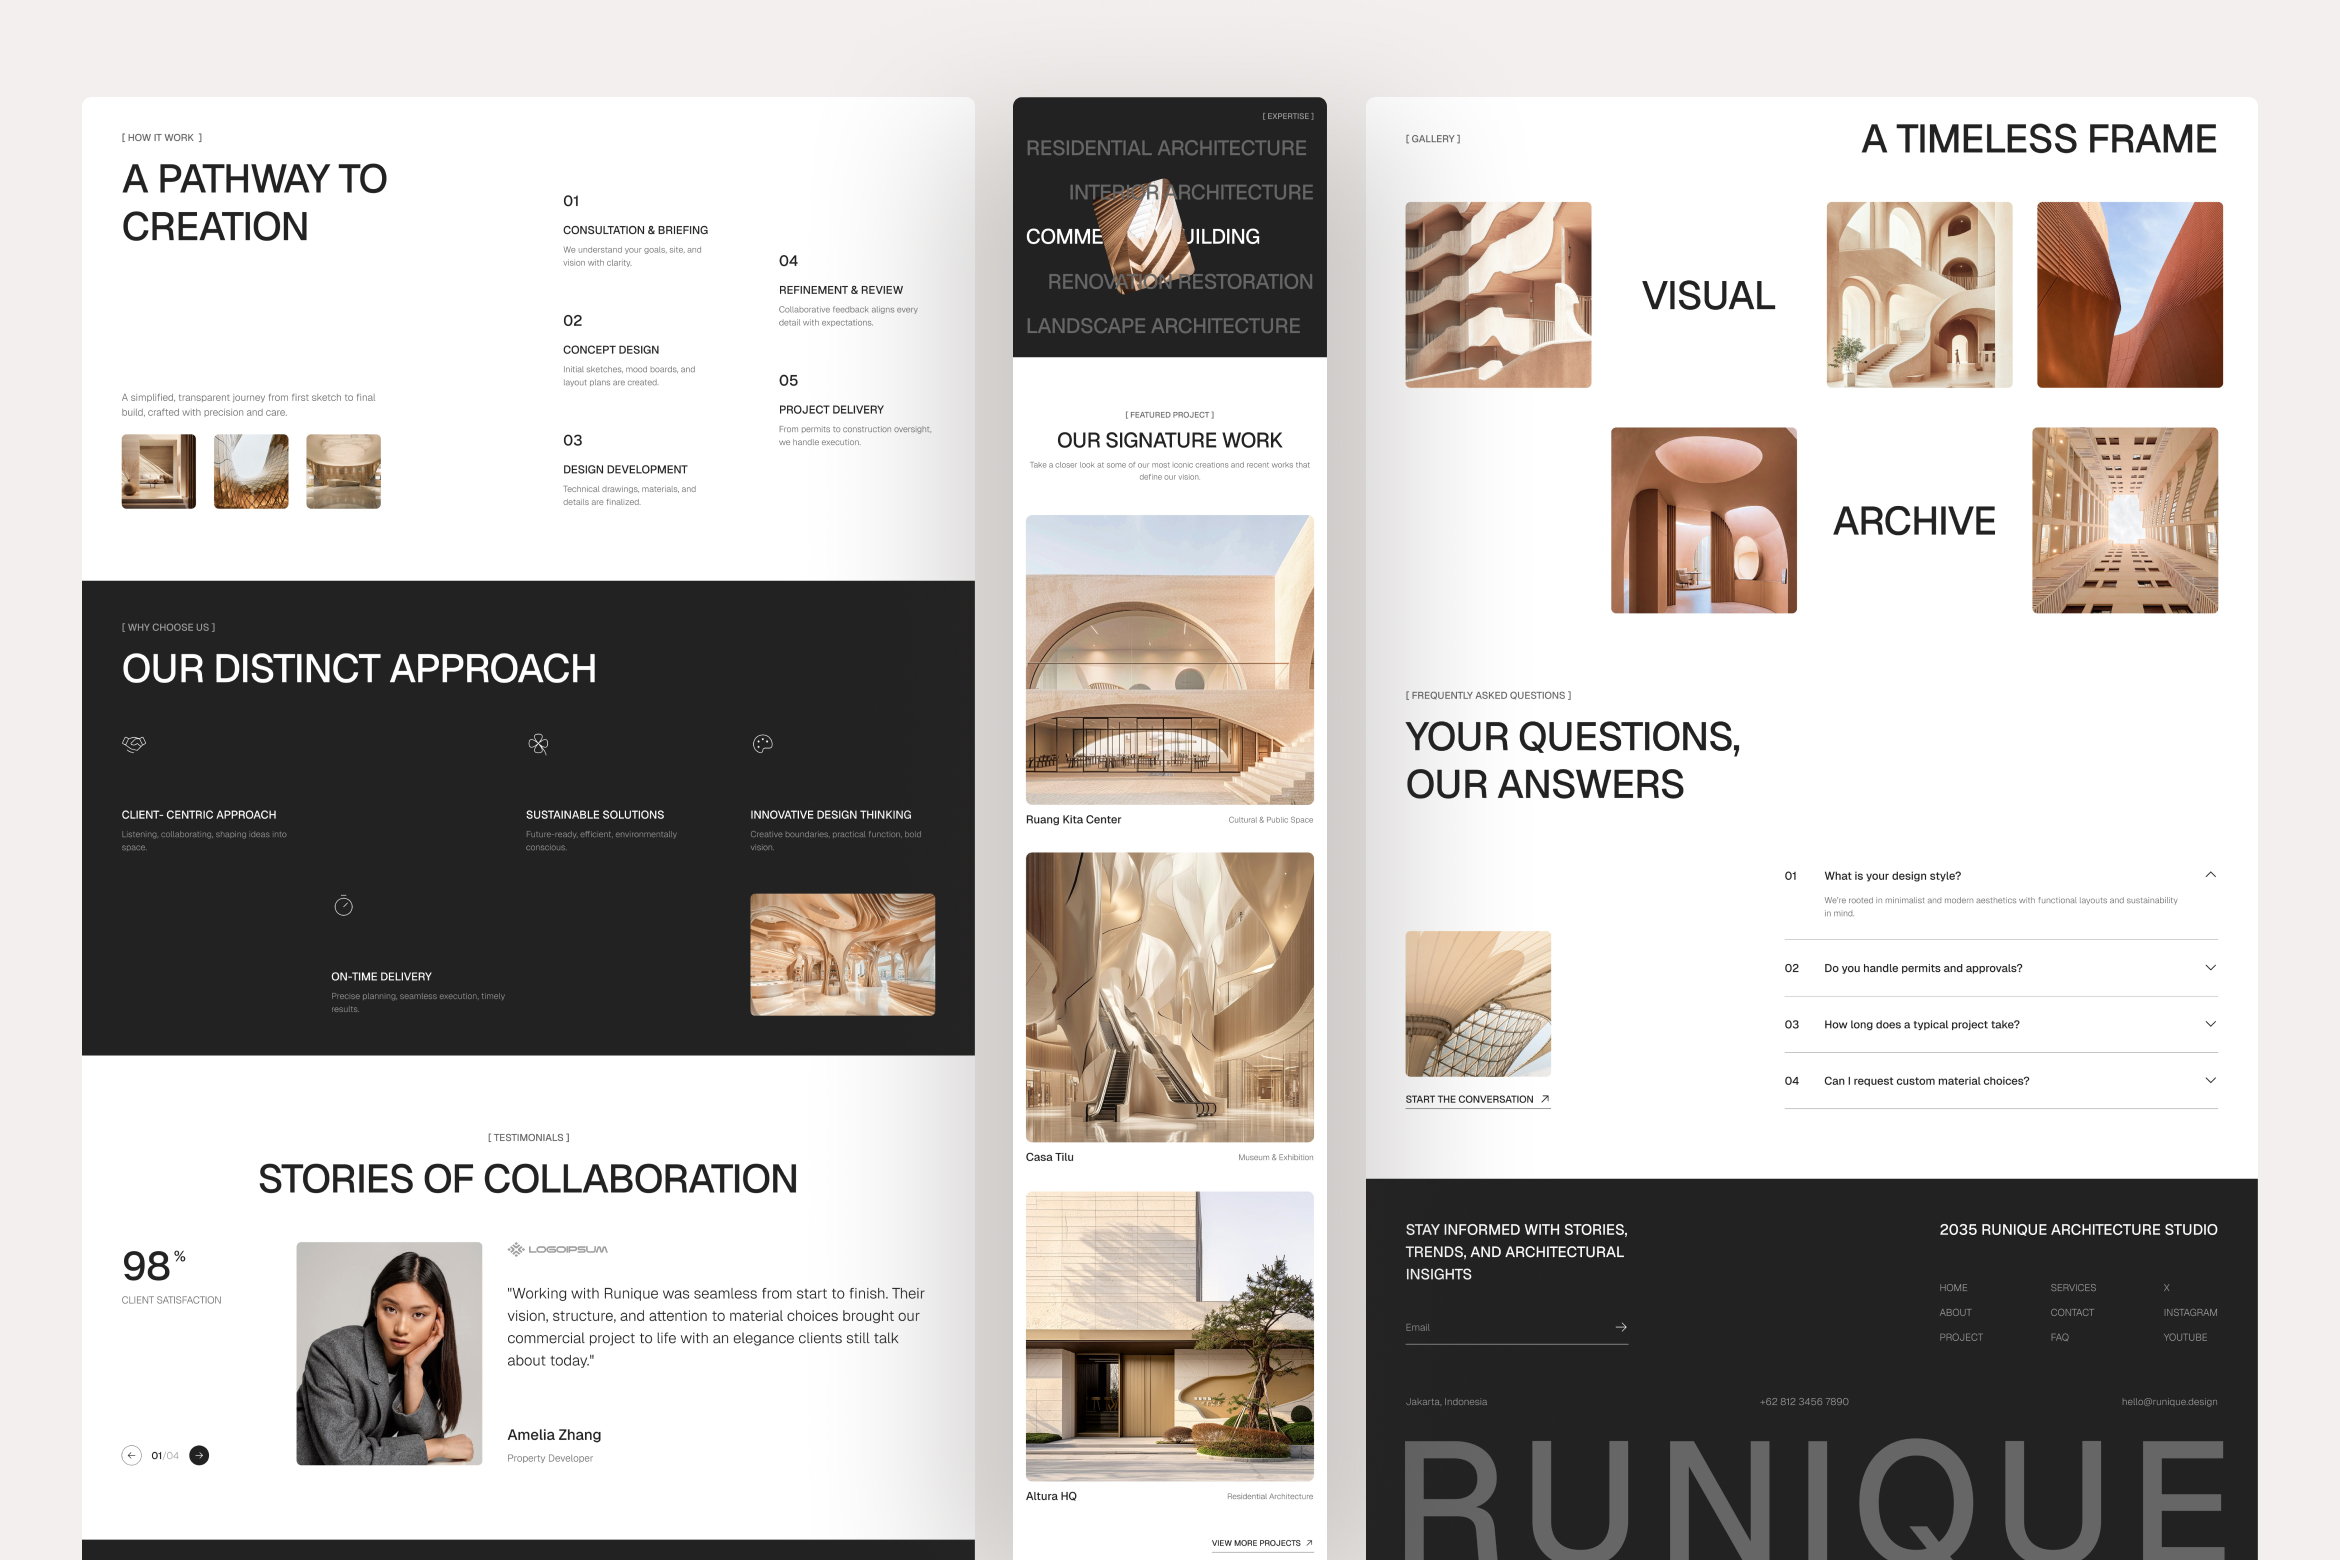Collapse the 'What is your design style?' answer
Image resolution: width=2340 pixels, height=1560 pixels.
[2210, 875]
